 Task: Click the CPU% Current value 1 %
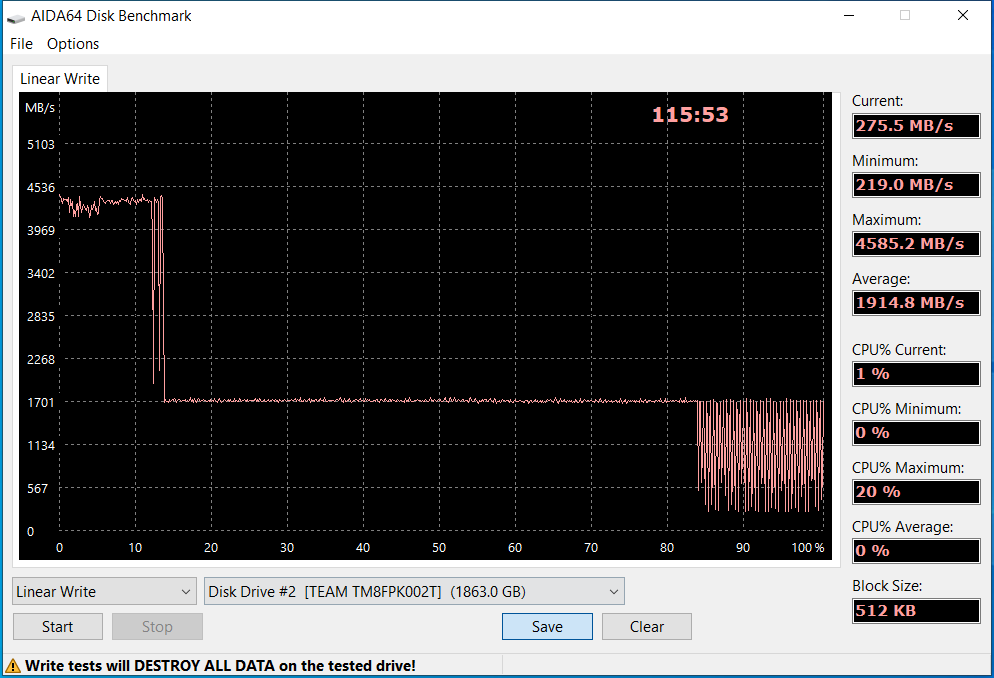point(916,374)
